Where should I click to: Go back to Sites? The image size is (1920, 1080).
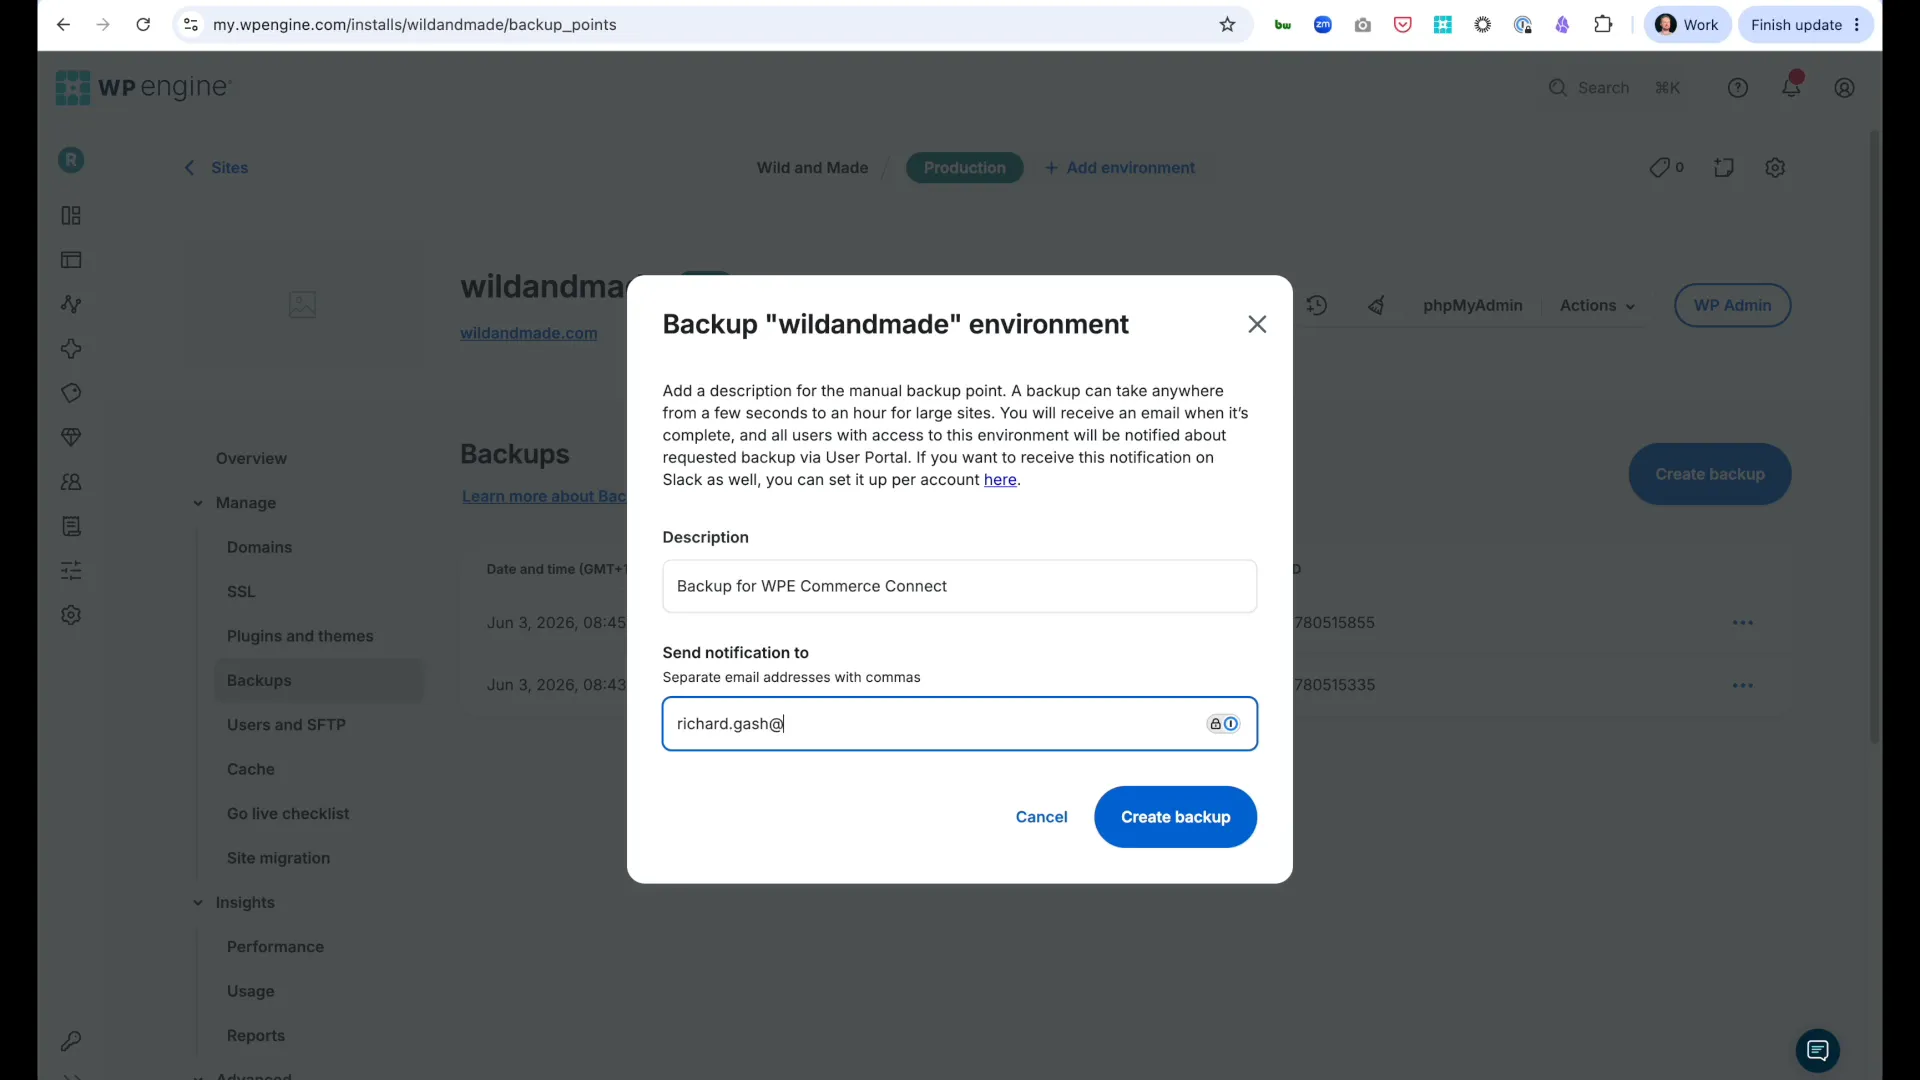tap(216, 168)
